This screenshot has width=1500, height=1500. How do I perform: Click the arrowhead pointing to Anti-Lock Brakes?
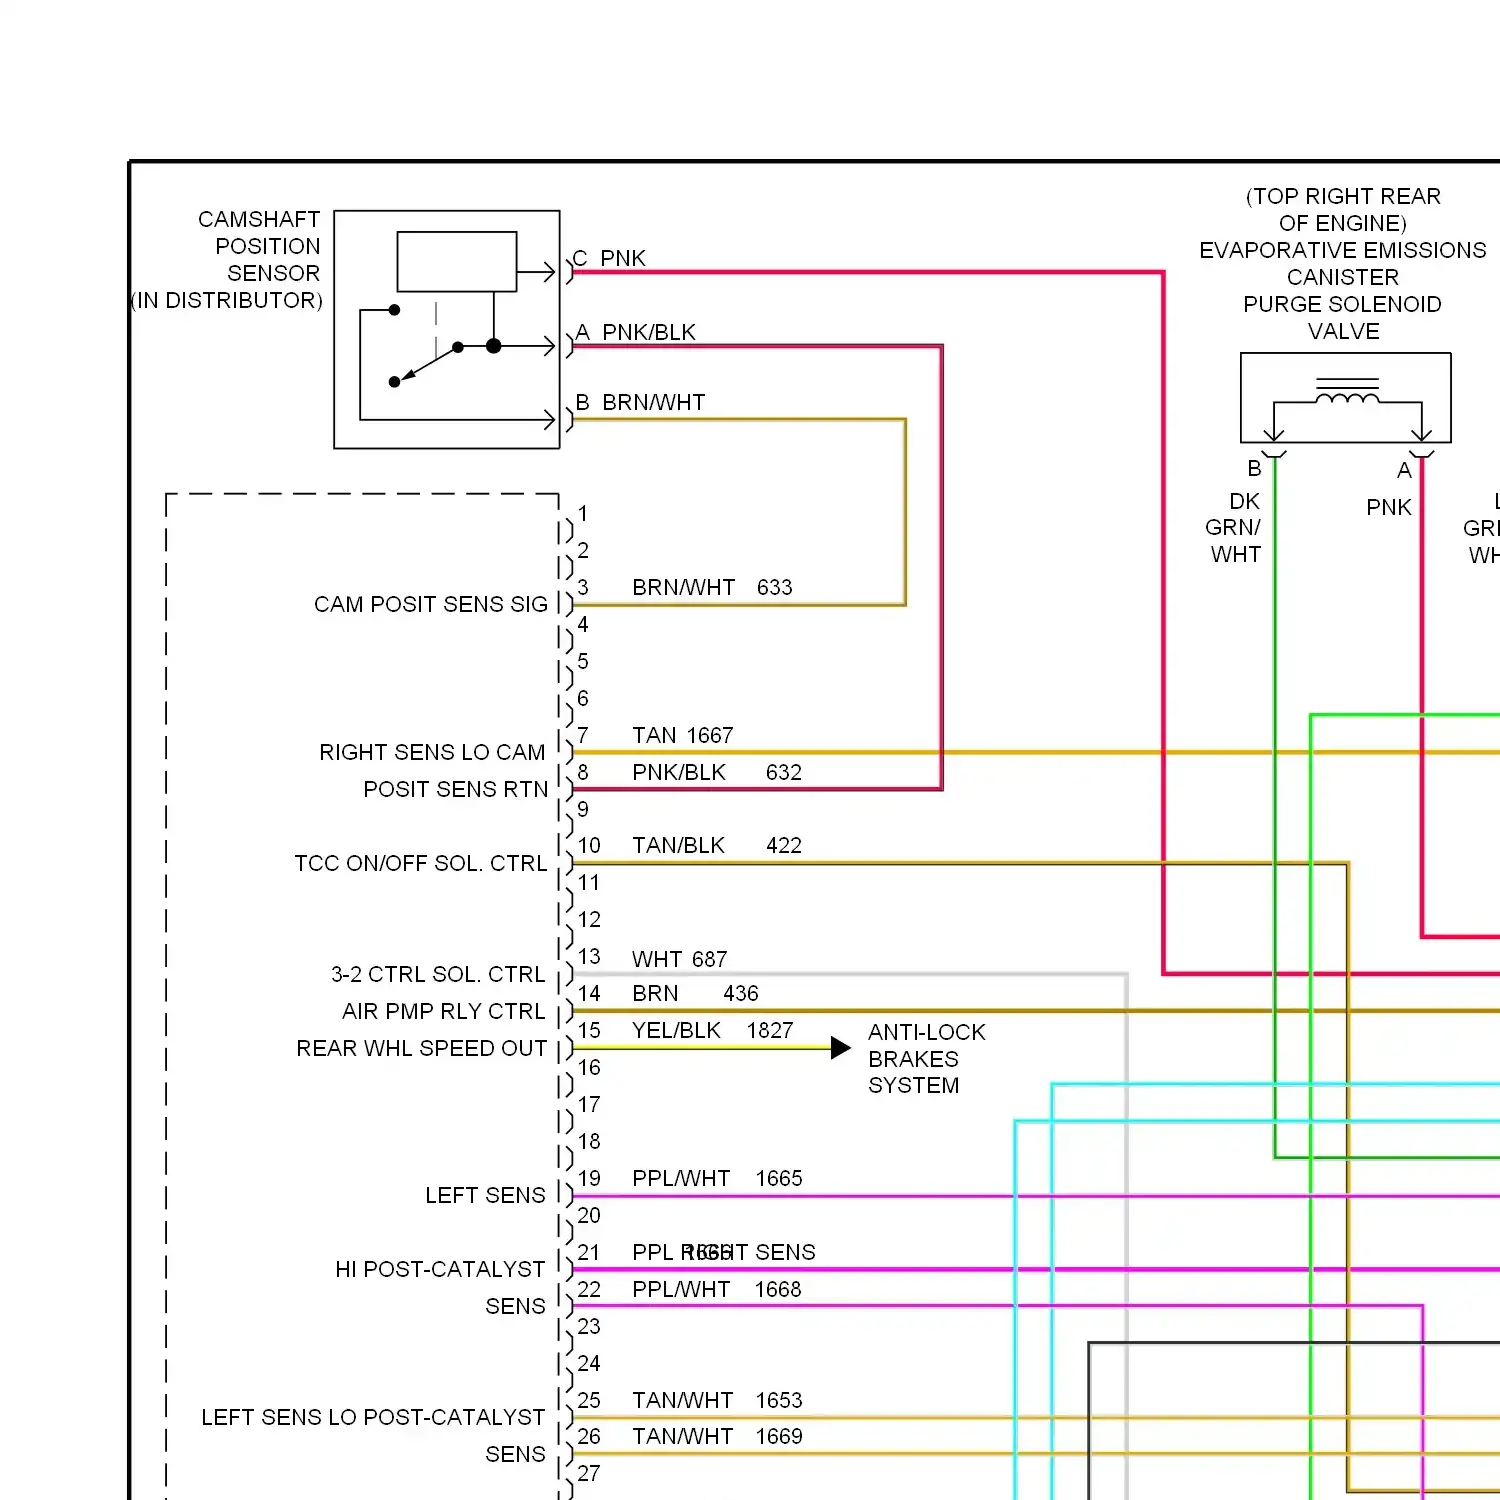click(x=841, y=1048)
